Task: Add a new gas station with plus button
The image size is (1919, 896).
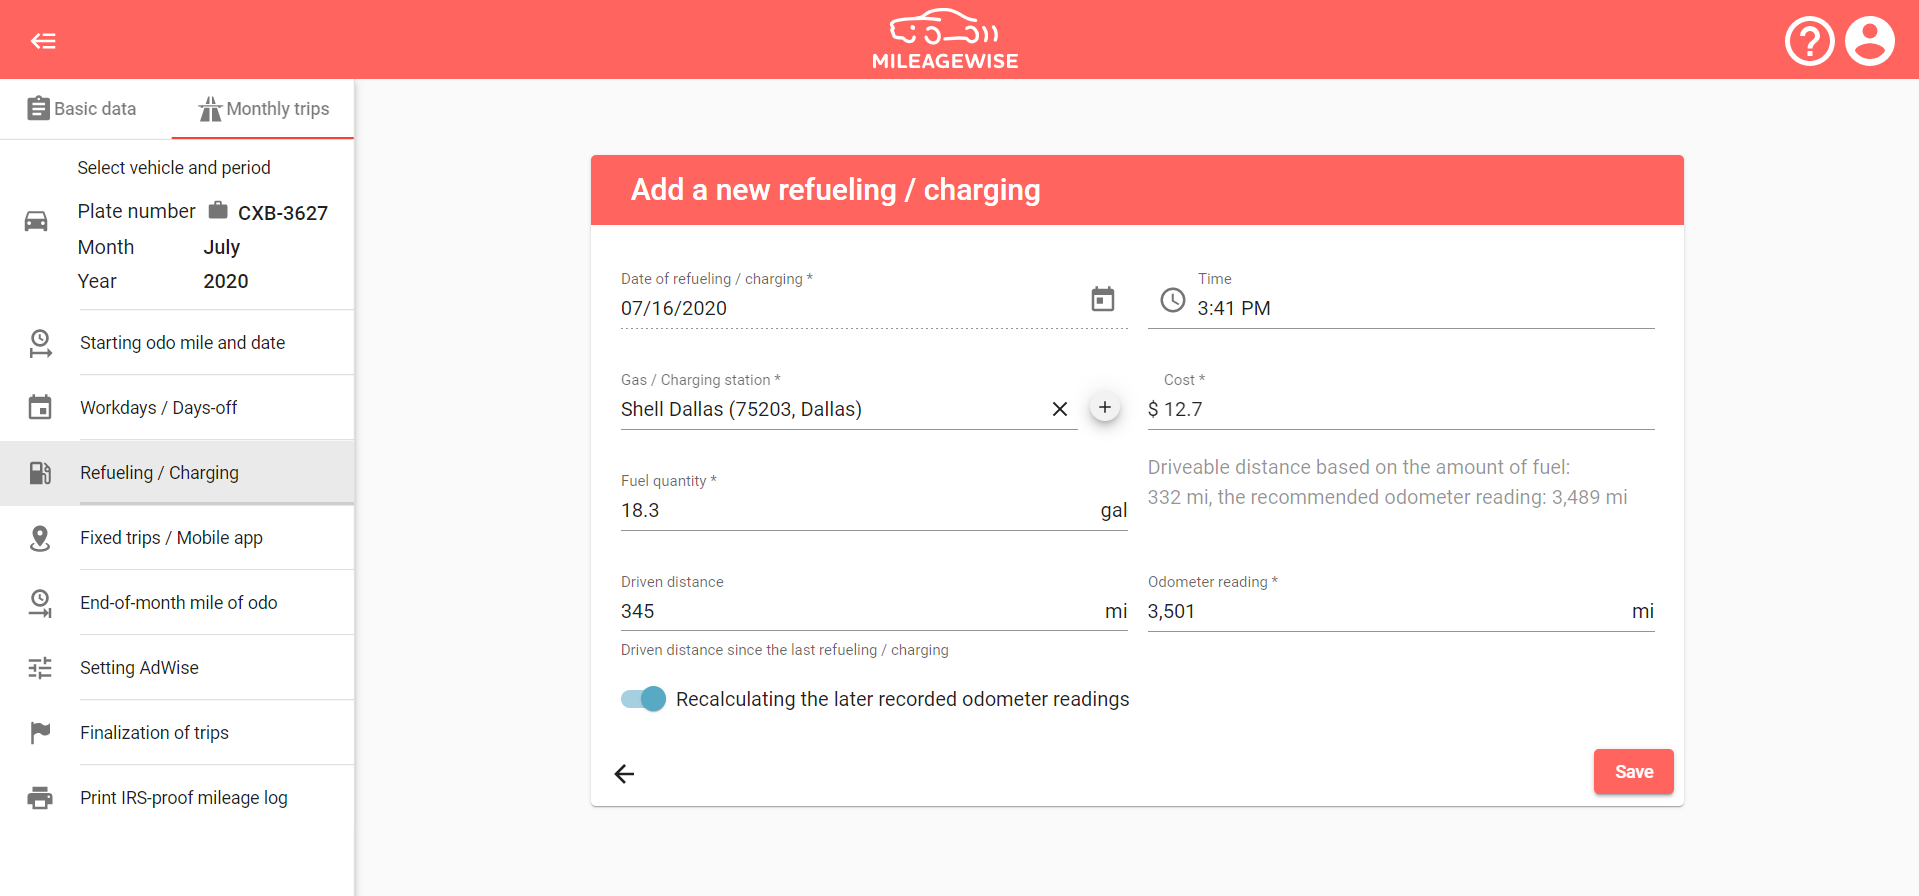Action: point(1104,408)
